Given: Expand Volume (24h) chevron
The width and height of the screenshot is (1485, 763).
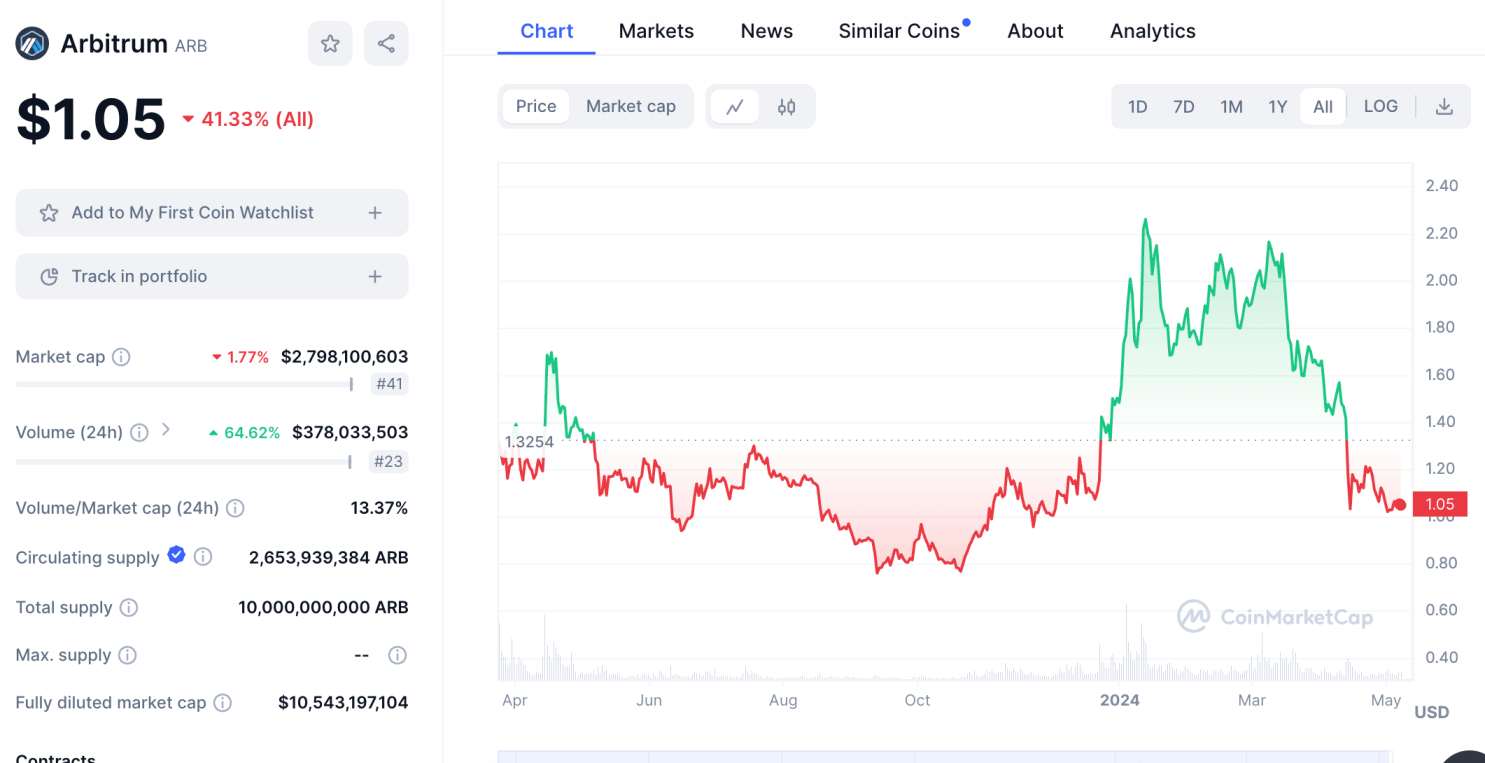Looking at the screenshot, I should pos(166,430).
